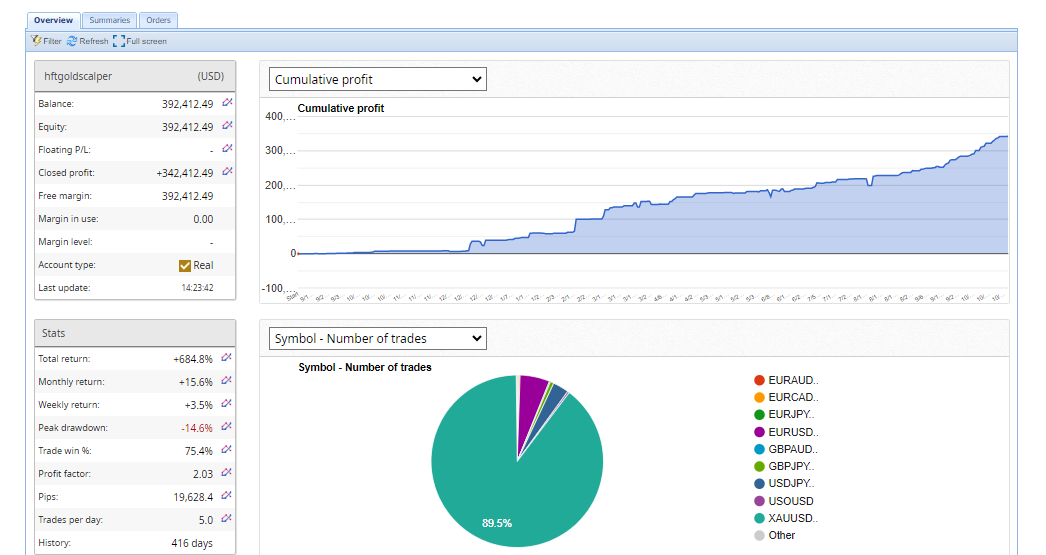Click chart icon beside Closed profit
This screenshot has height=555, width=1046.
[x=227, y=172]
